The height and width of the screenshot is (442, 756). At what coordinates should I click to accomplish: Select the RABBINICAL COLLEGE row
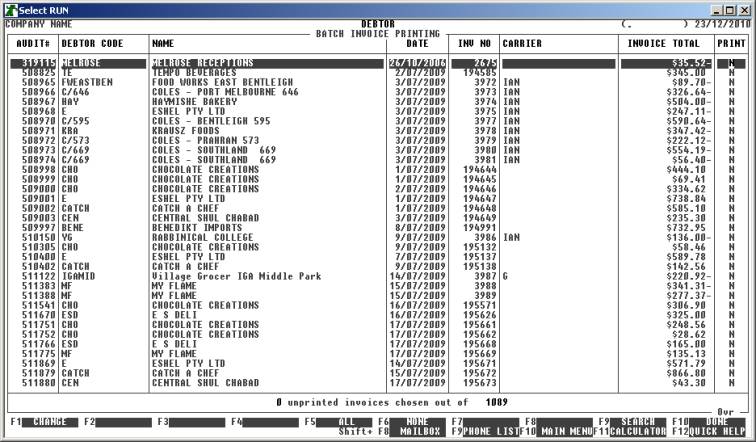click(x=378, y=237)
